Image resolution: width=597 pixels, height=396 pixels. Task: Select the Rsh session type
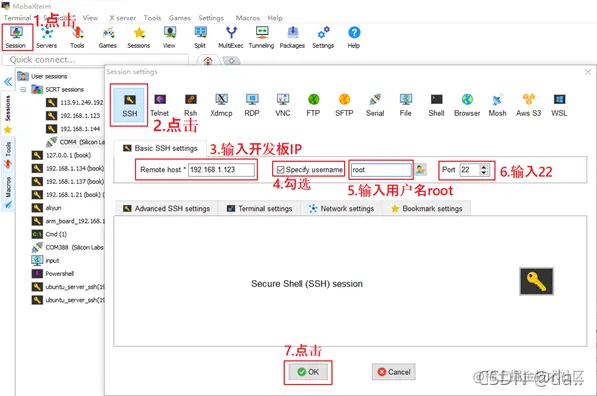[x=190, y=105]
